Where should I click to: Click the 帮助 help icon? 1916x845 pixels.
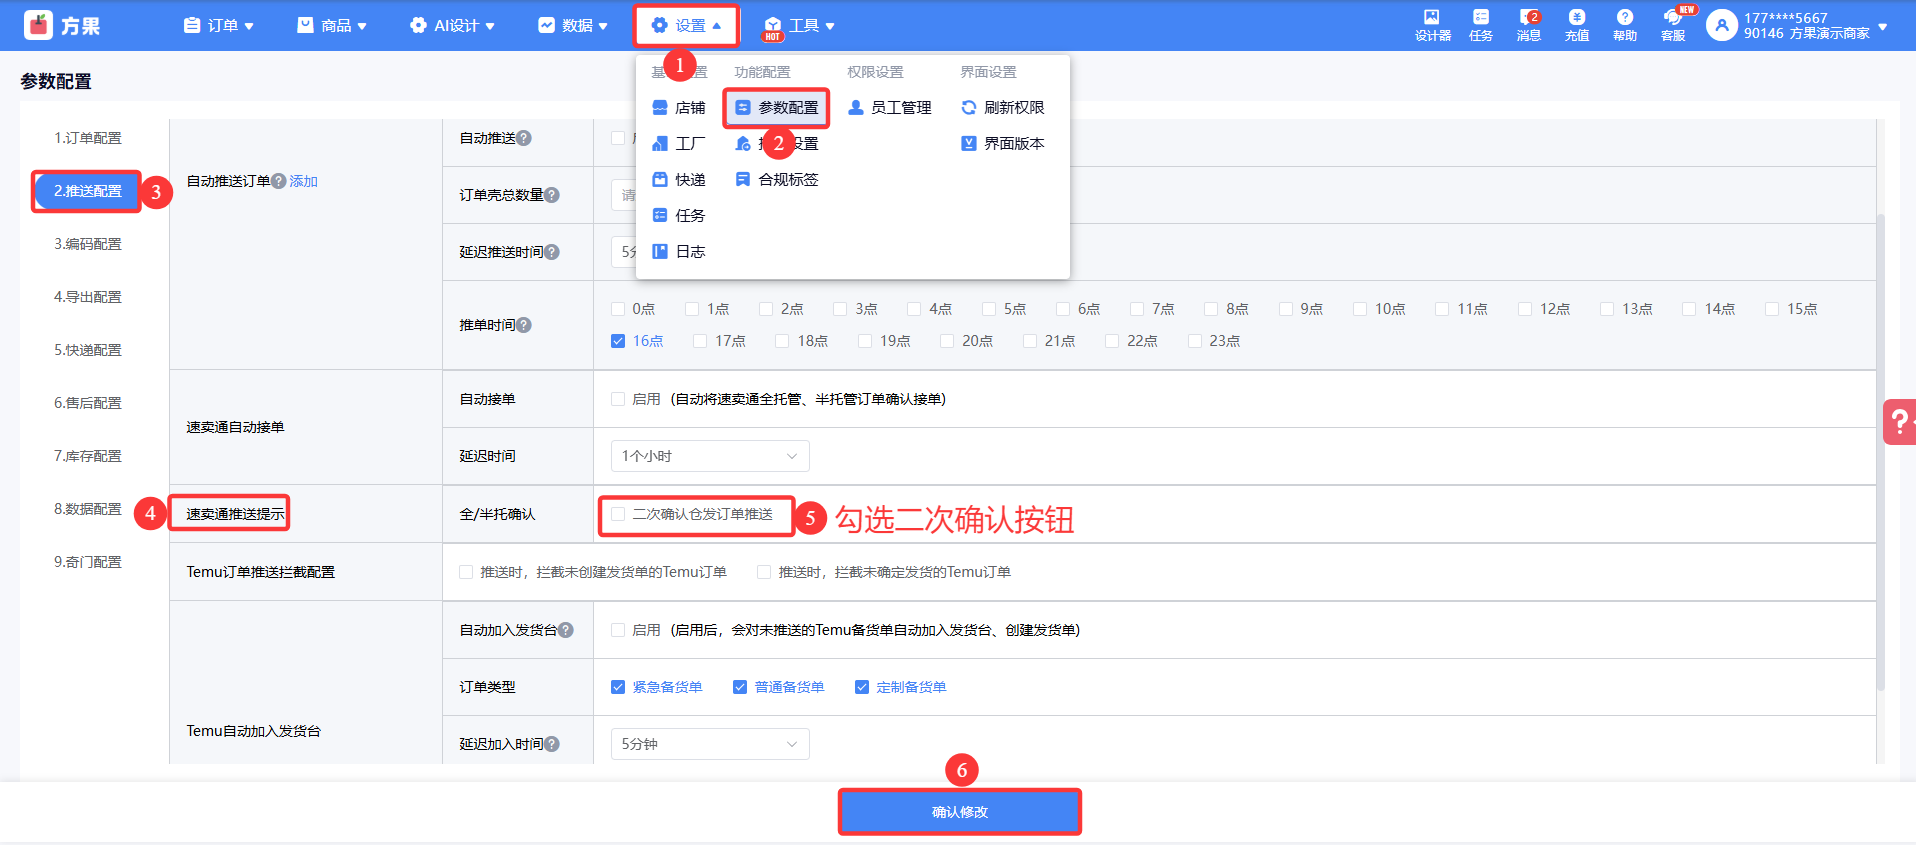(x=1624, y=25)
